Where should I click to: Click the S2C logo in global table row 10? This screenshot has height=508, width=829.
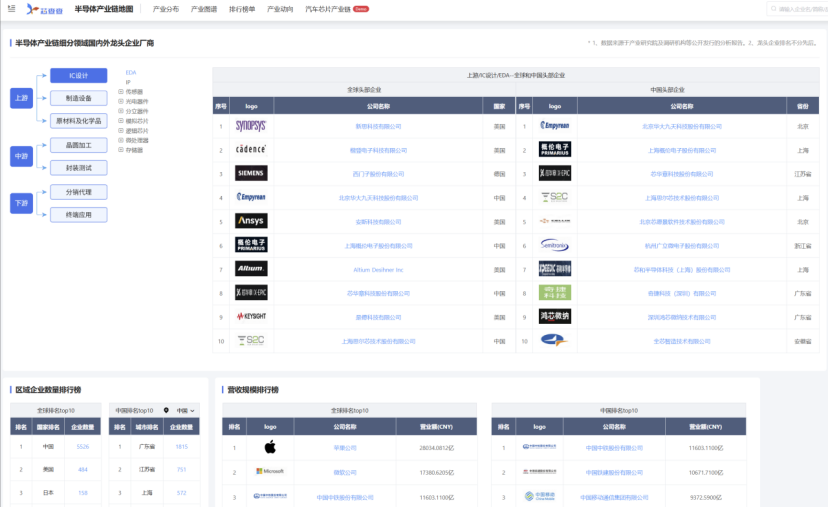pos(251,340)
